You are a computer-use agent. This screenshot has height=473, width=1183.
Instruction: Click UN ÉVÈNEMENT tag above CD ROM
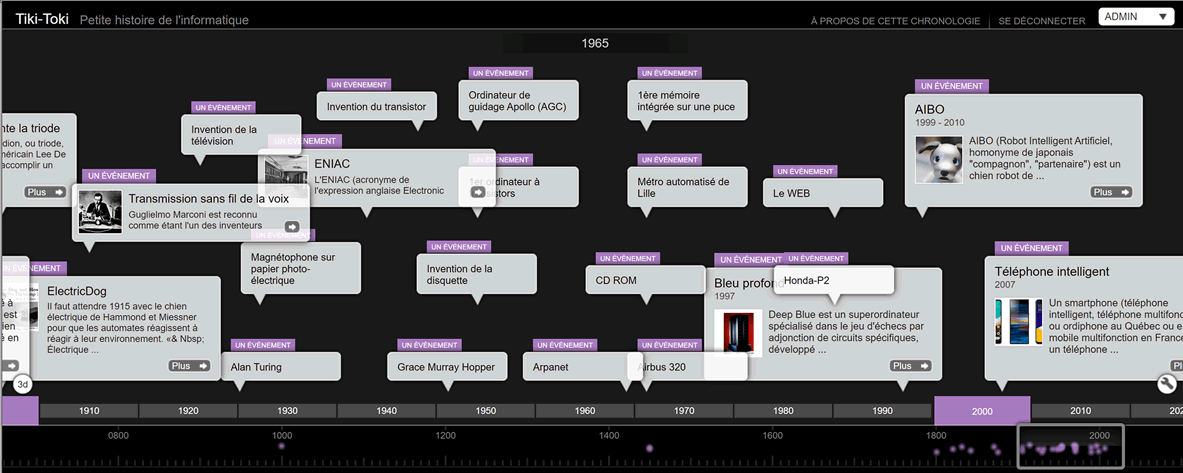click(628, 258)
